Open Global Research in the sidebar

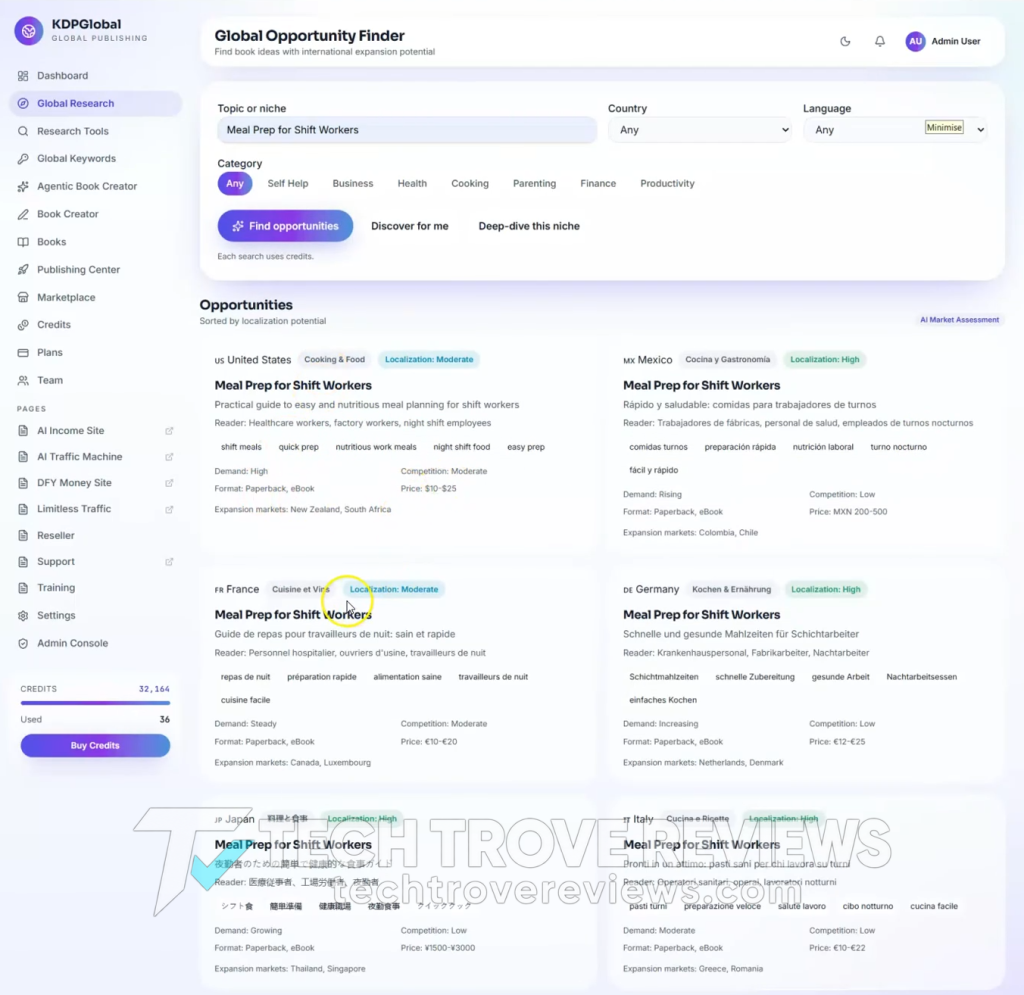click(95, 103)
